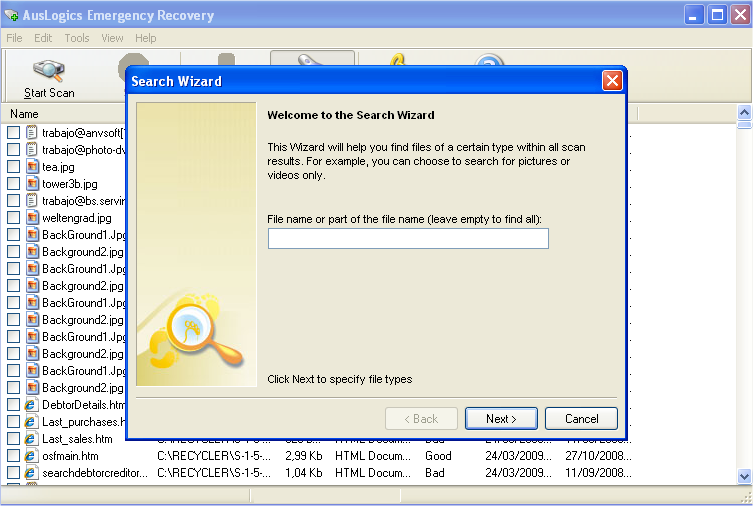The image size is (753, 506).
Task: Click the file name search input field
Action: tap(408, 239)
